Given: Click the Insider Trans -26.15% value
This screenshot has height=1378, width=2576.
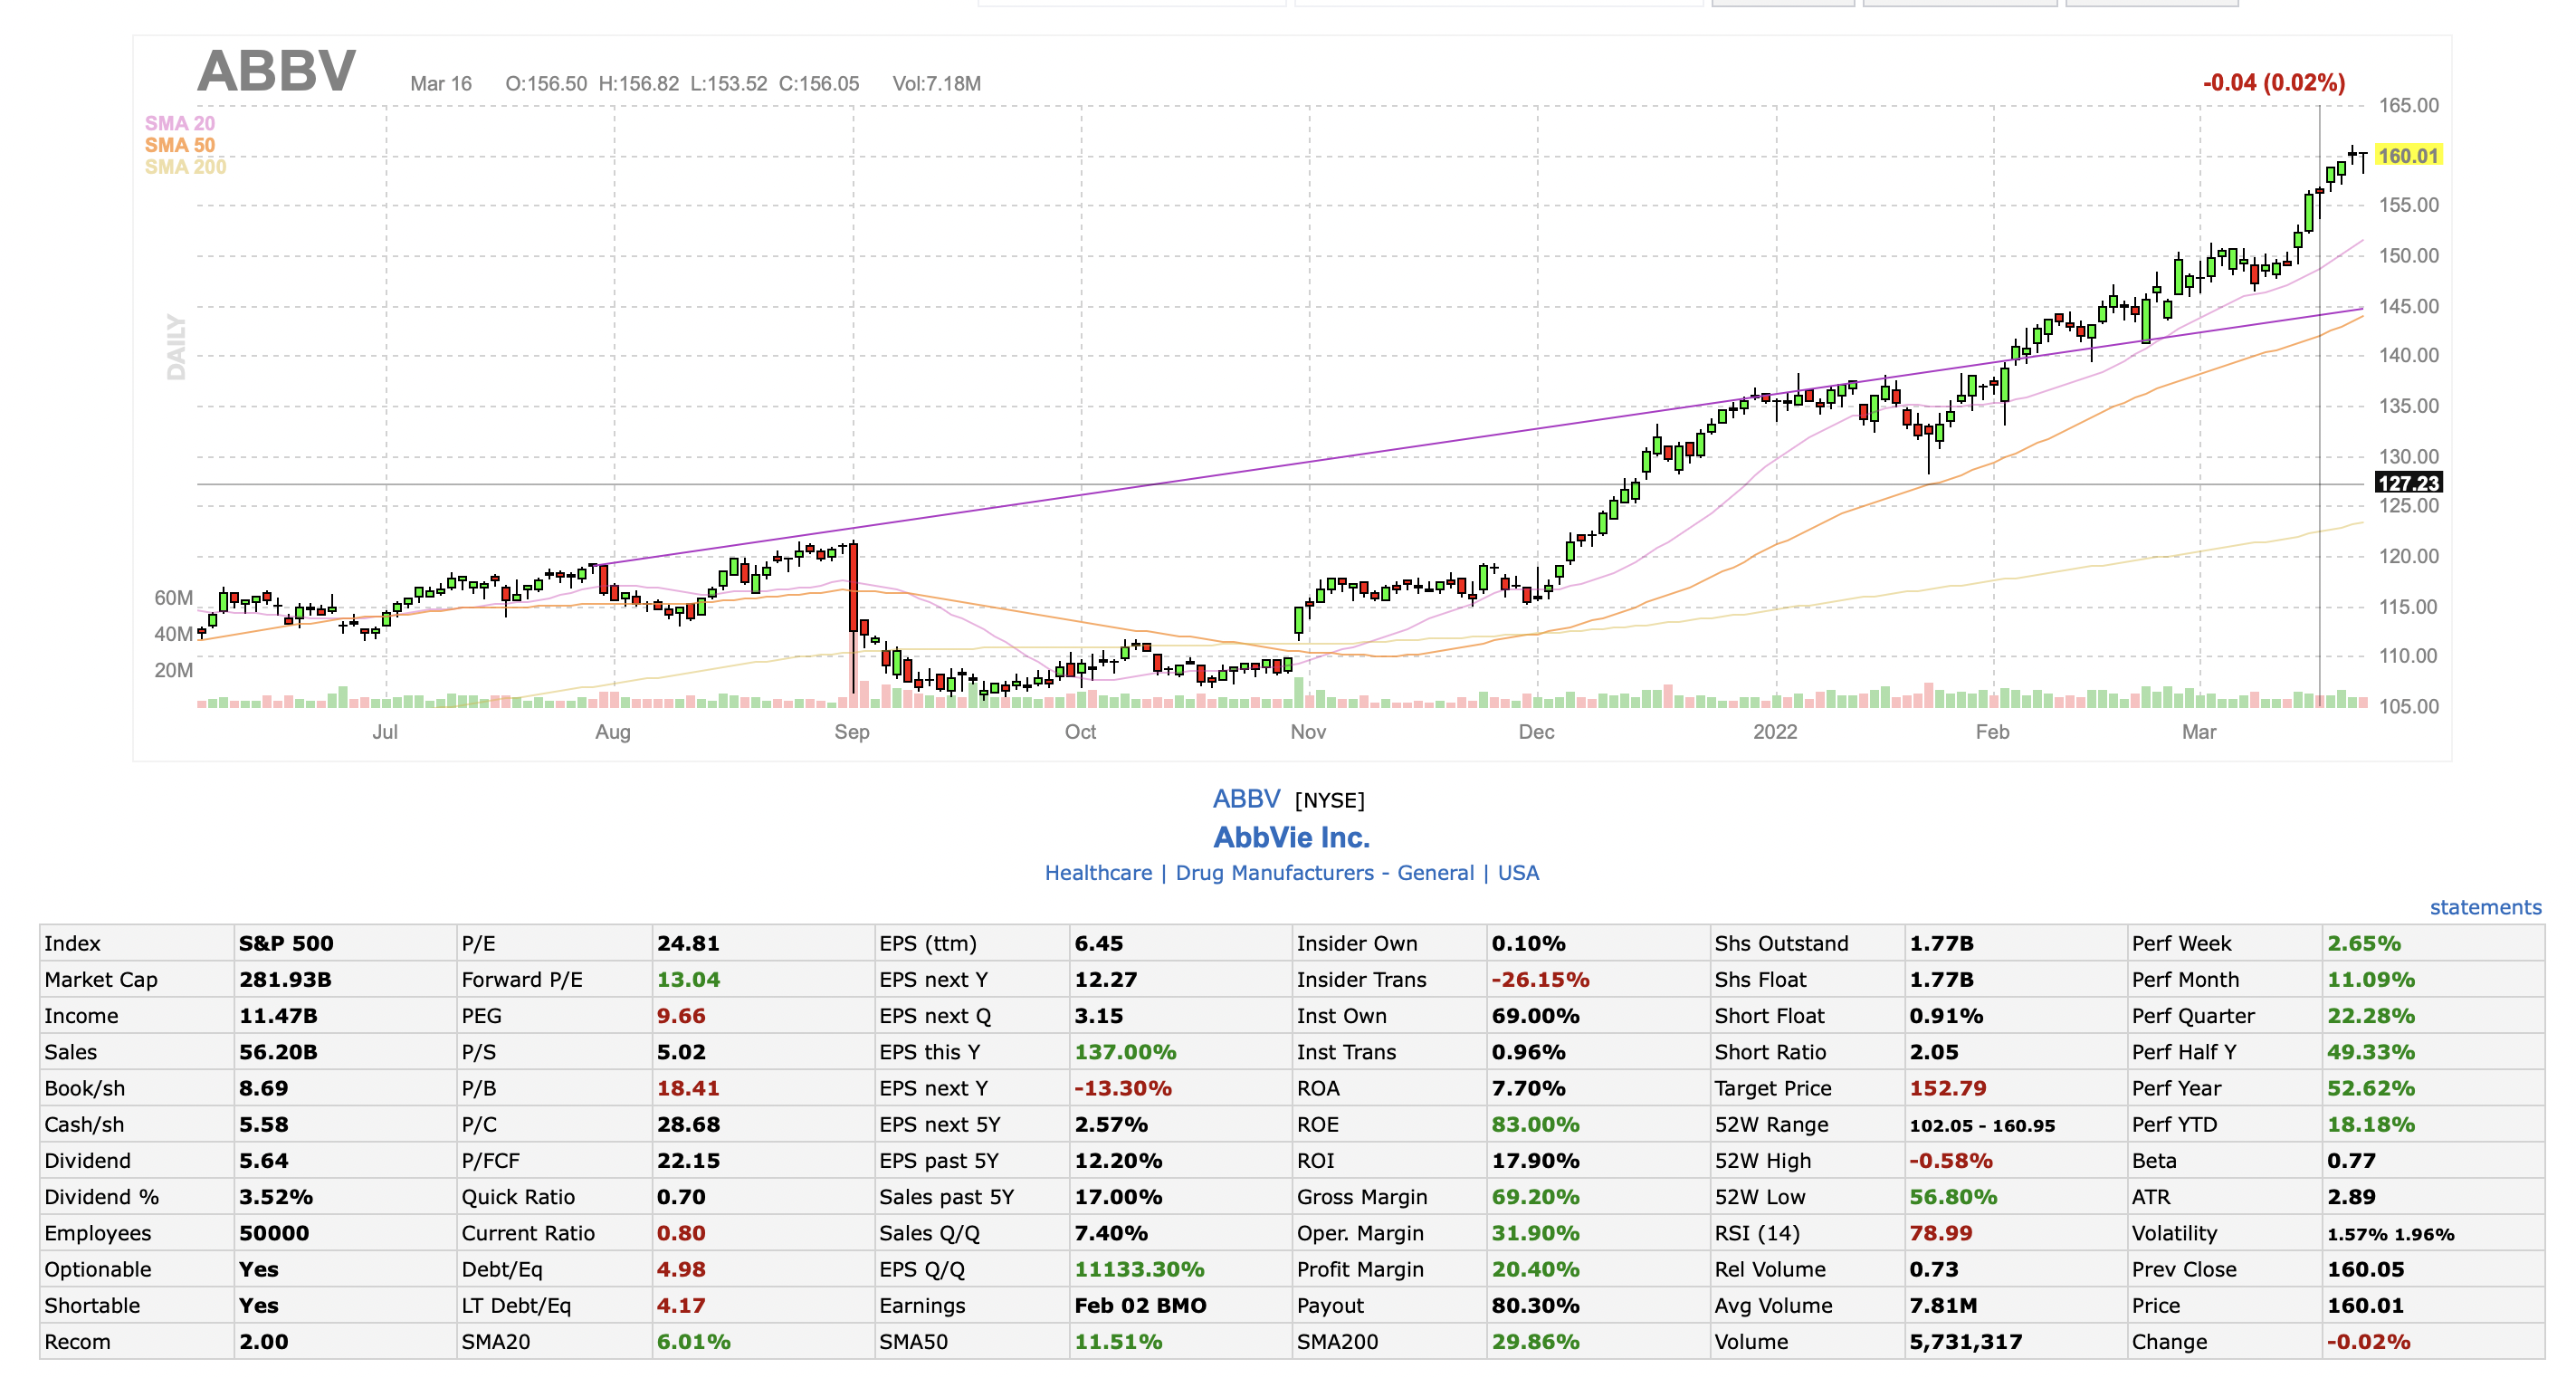Looking at the screenshot, I should [1540, 979].
